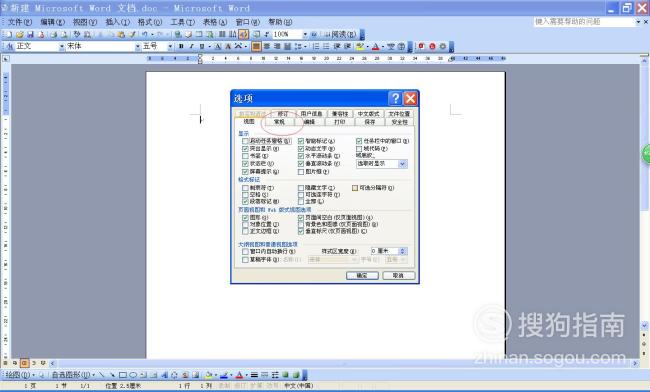Uncheck the 突出显示 checkbox
Screen dimensions: 650x392
(245, 149)
